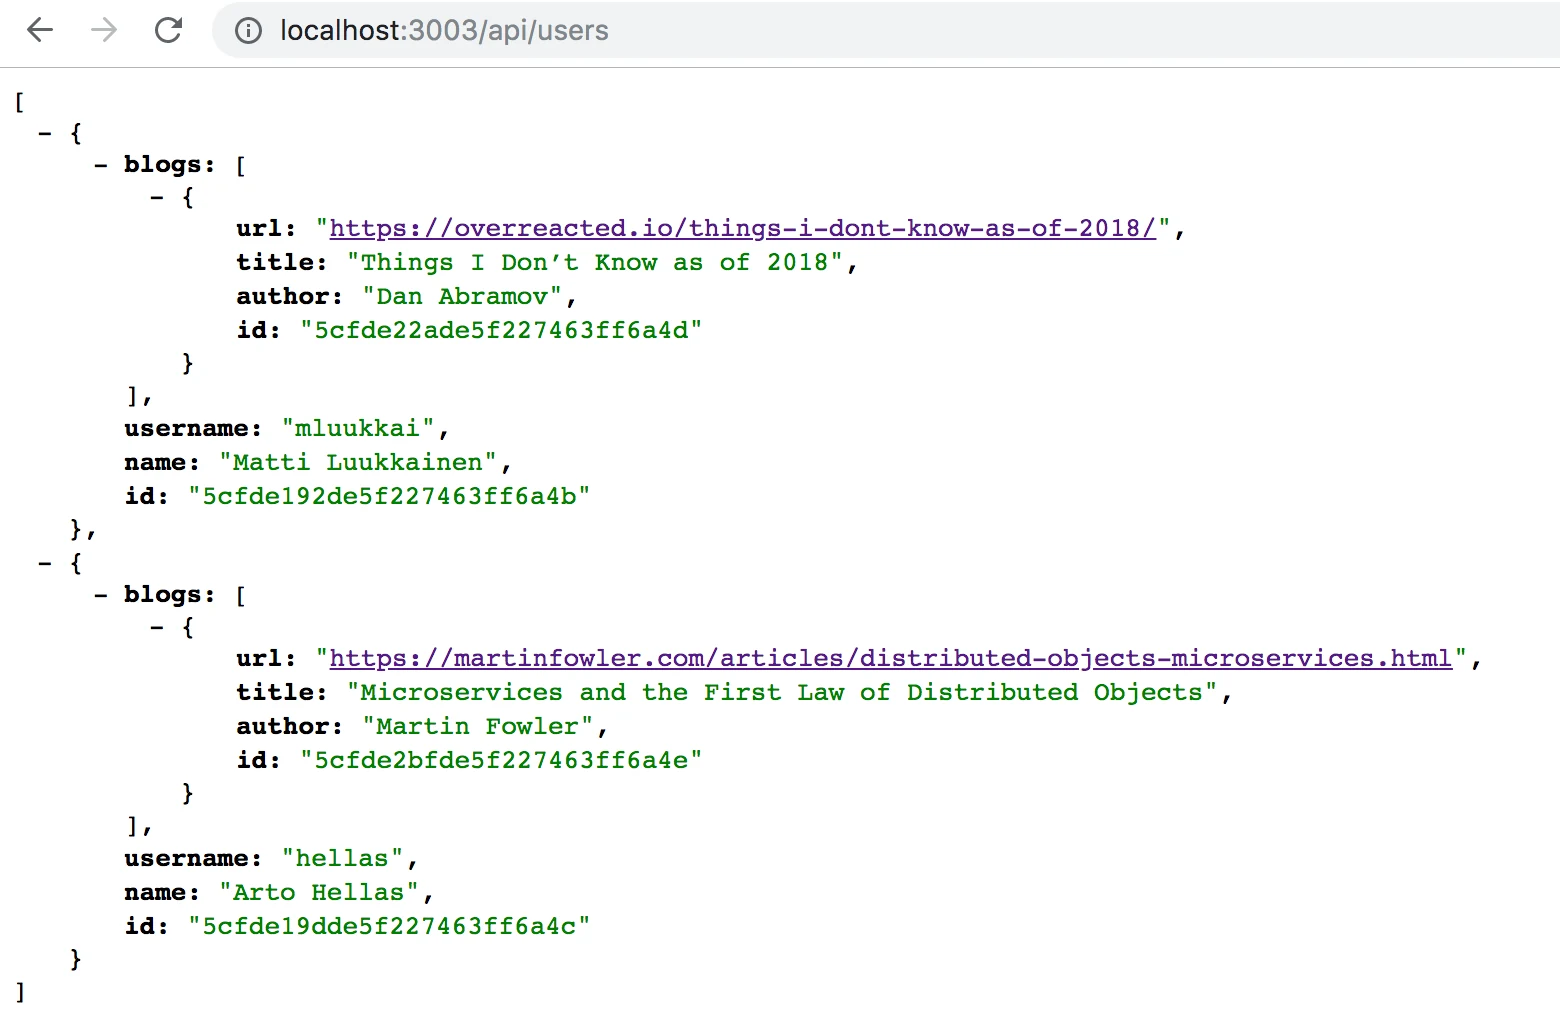This screenshot has width=1560, height=1014.
Task: Click the author value "Dan Abramov"
Action: coord(462,297)
